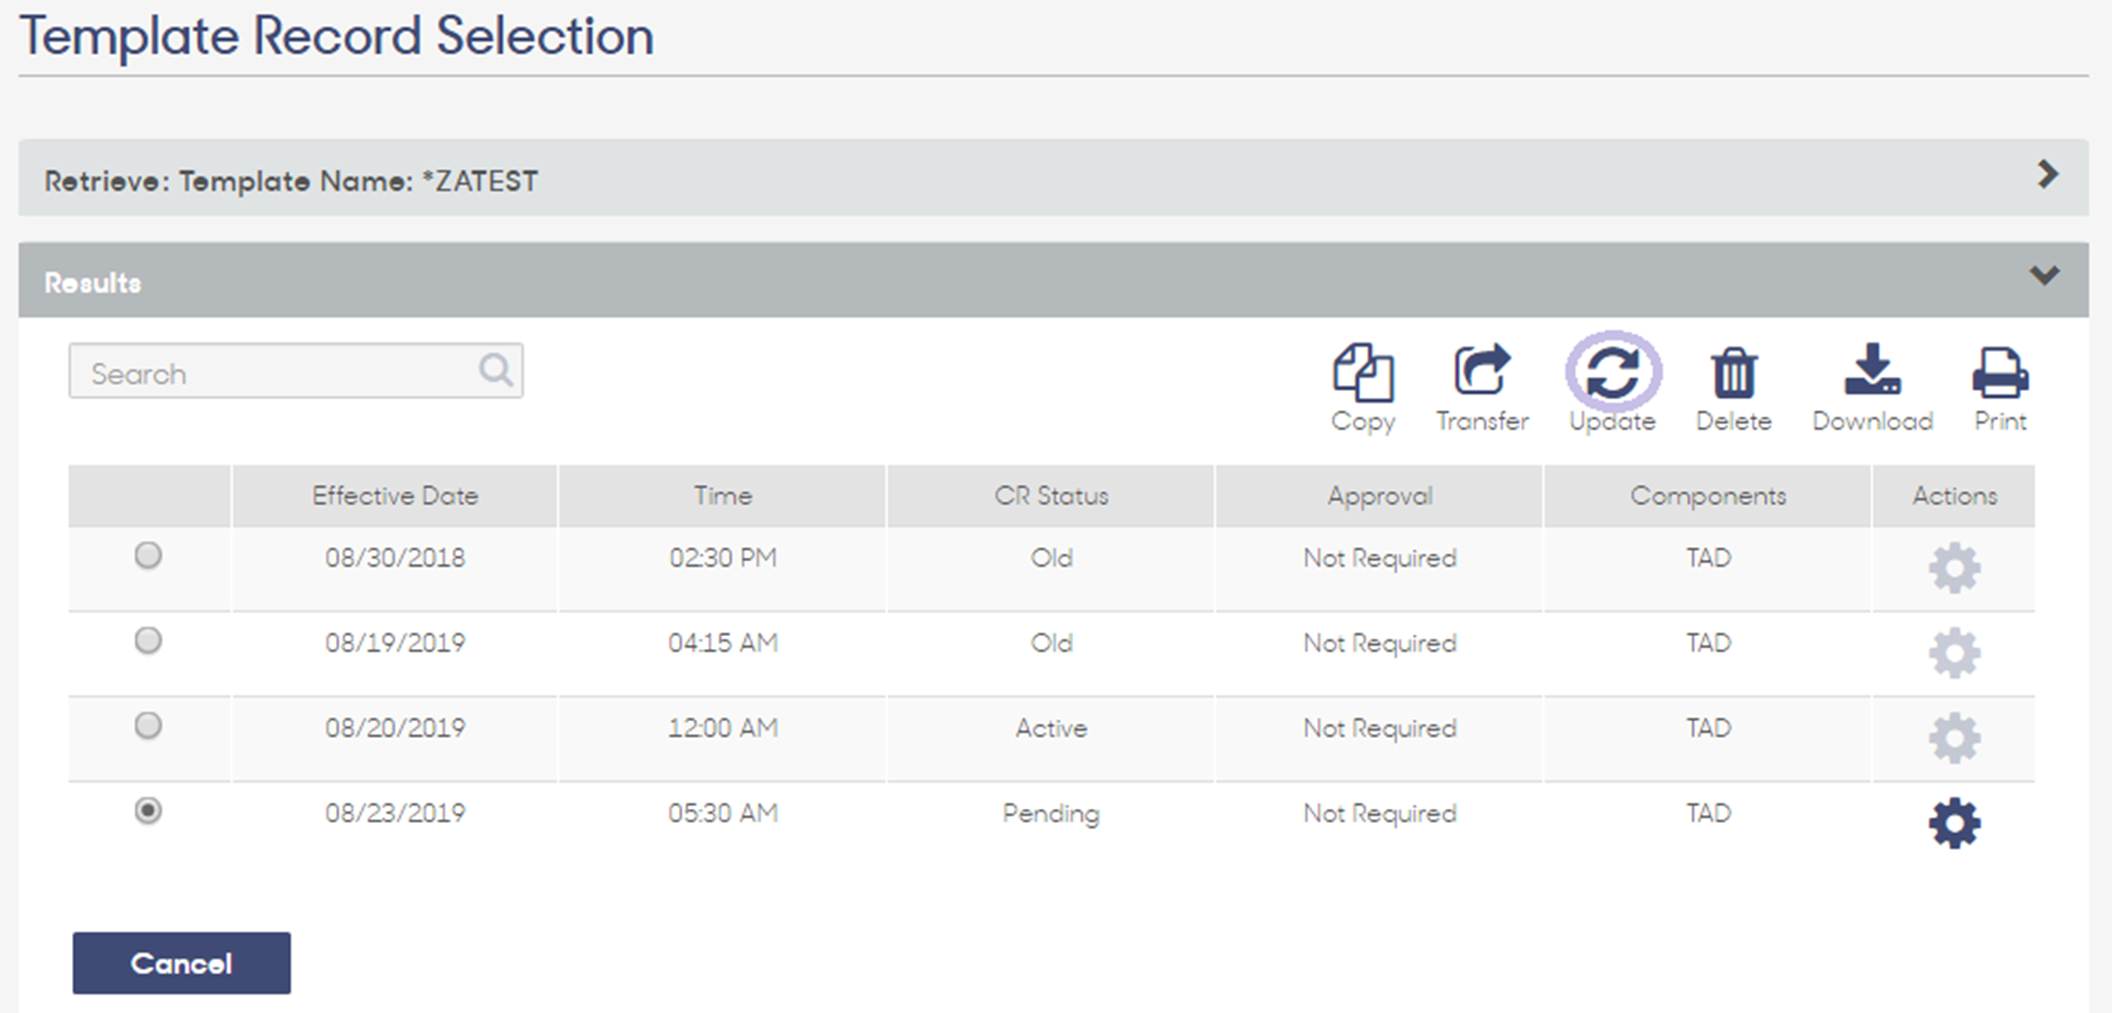2112x1013 pixels.
Task: Click the Transfer icon
Action: tap(1482, 371)
